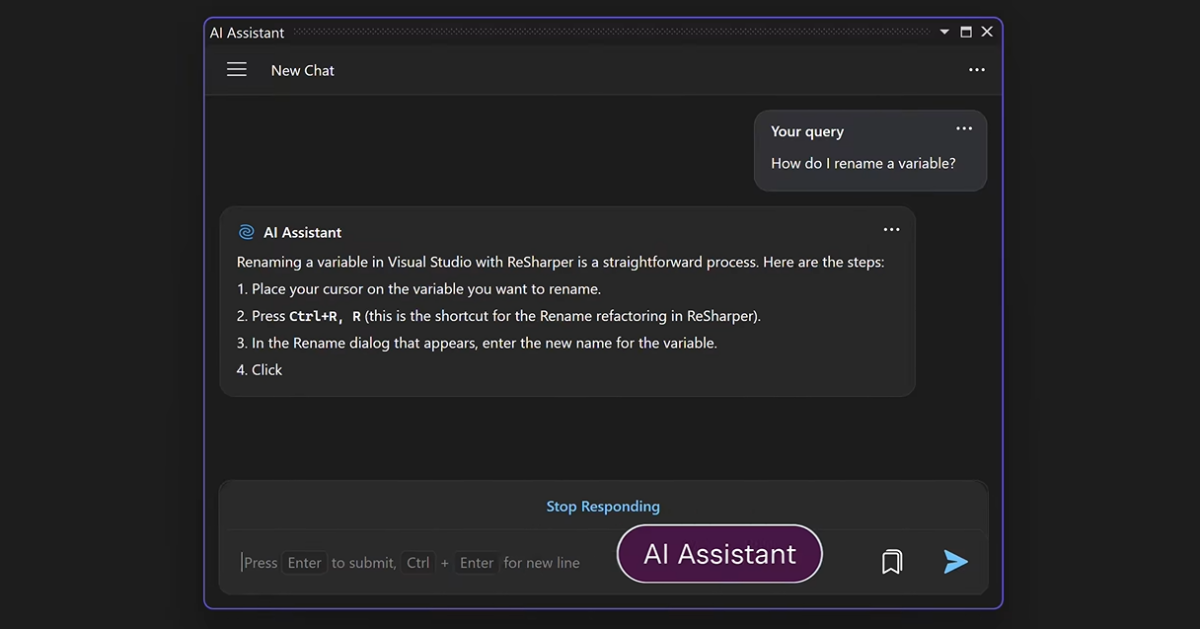Open the header options ellipsis beside New Chat

[x=977, y=70]
